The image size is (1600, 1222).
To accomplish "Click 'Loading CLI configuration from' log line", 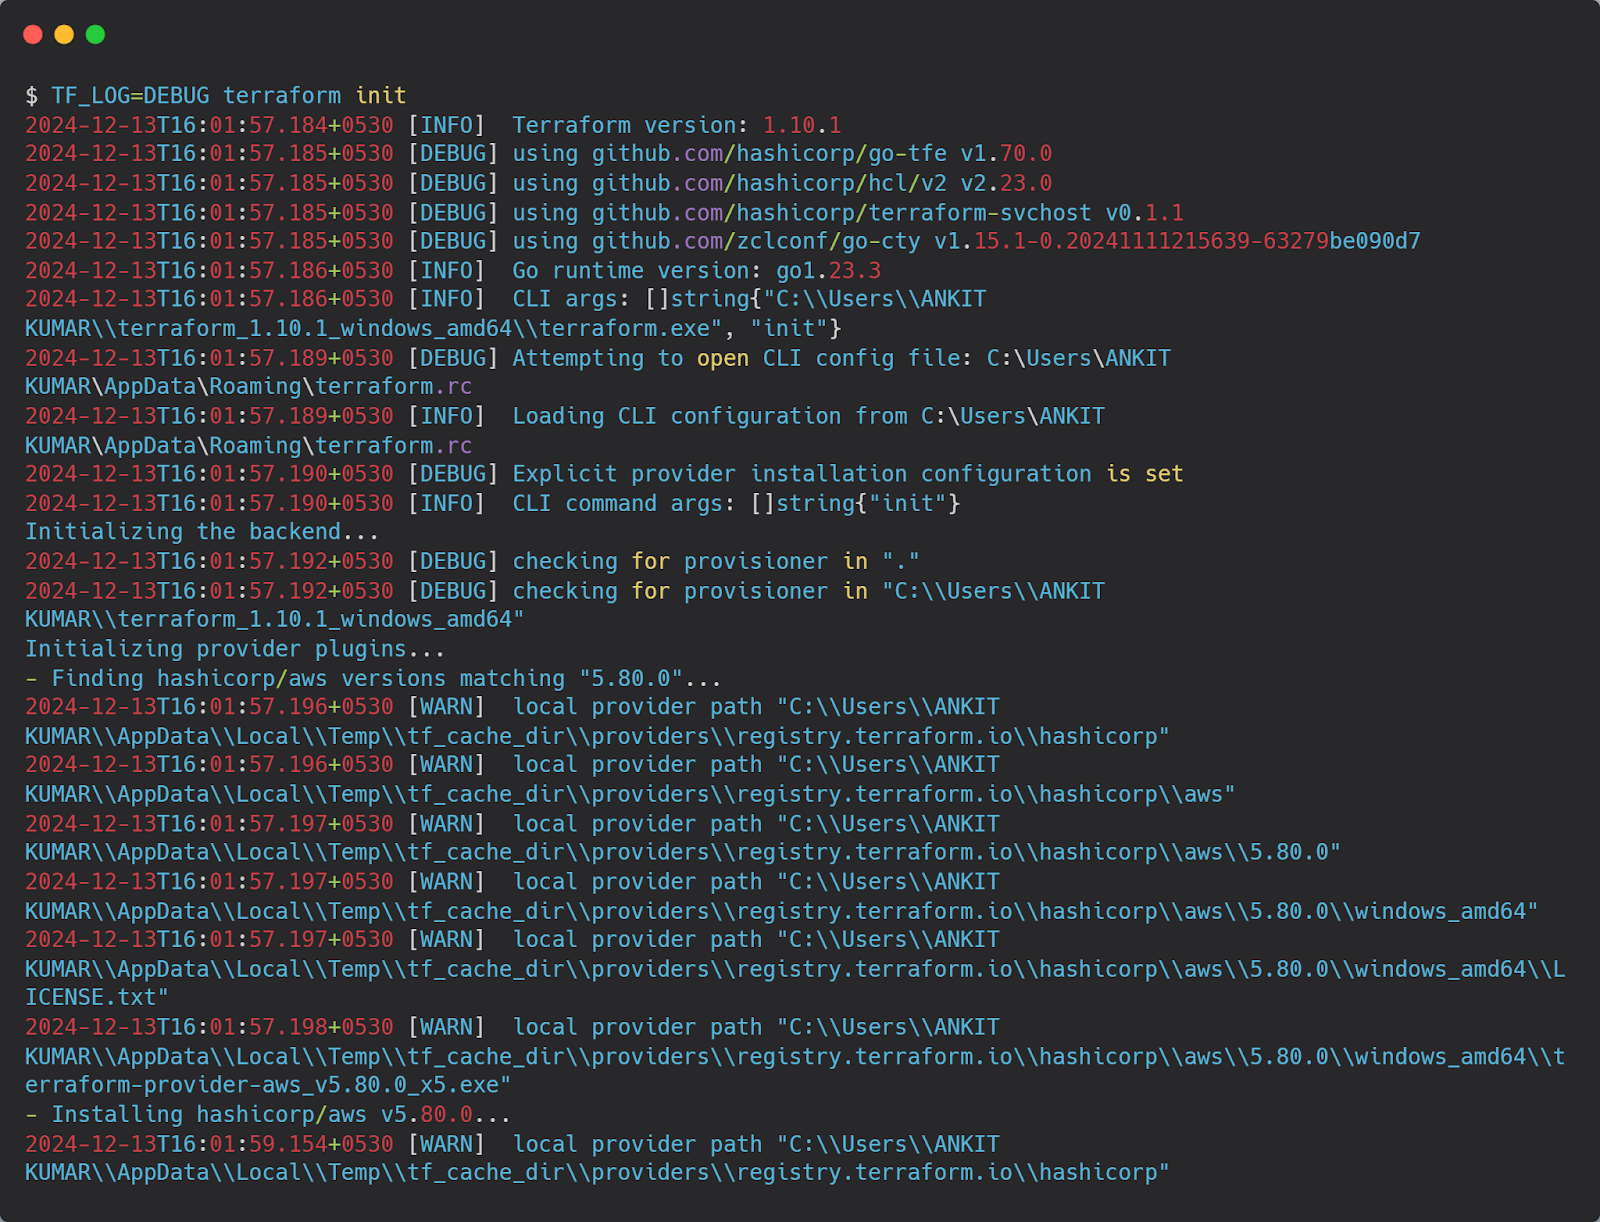I will pyautogui.click(x=565, y=417).
